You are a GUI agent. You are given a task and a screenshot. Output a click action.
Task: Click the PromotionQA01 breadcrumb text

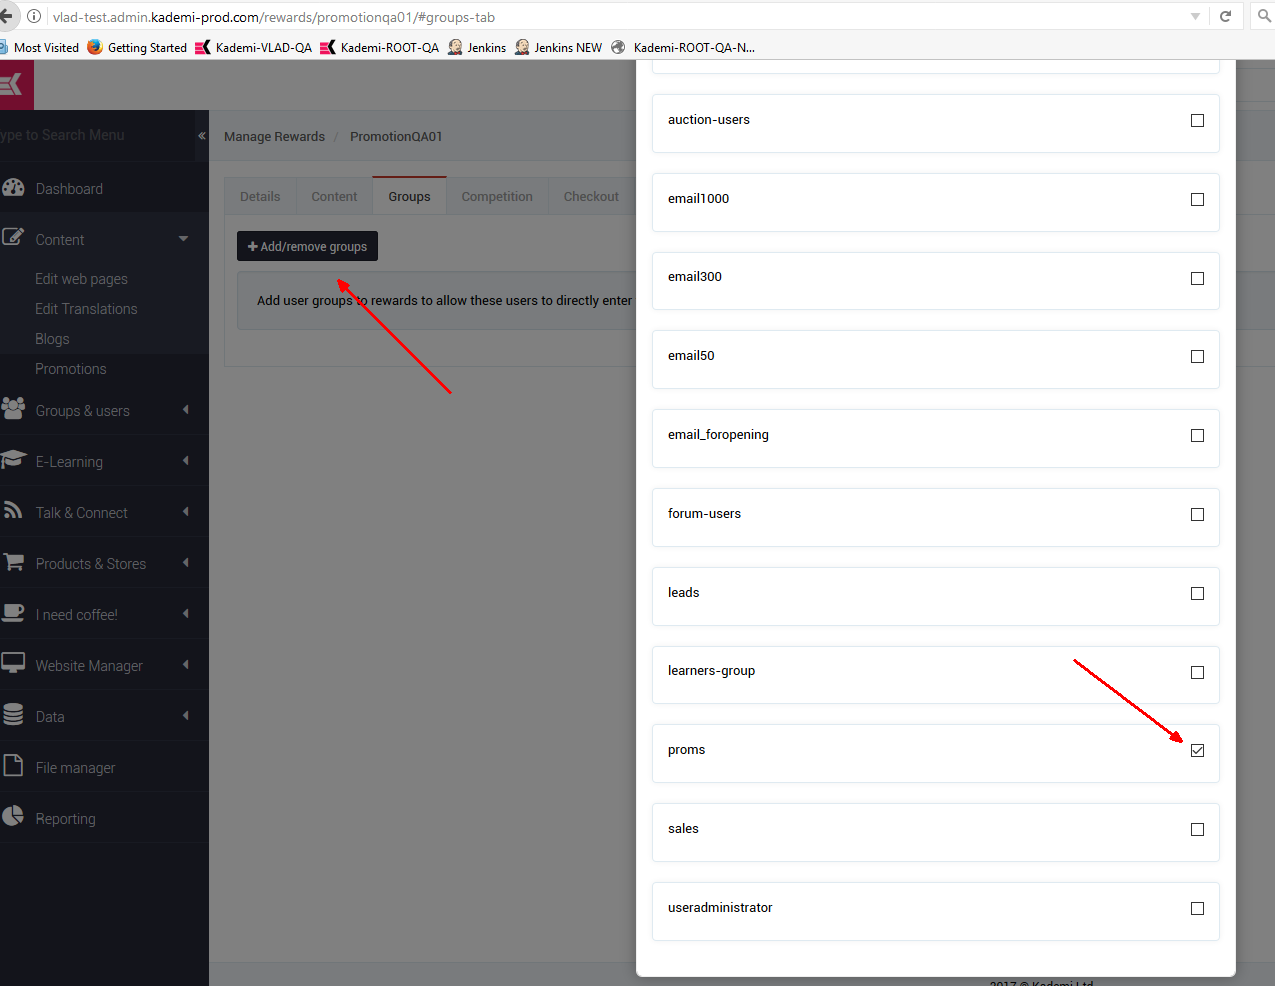point(396,136)
